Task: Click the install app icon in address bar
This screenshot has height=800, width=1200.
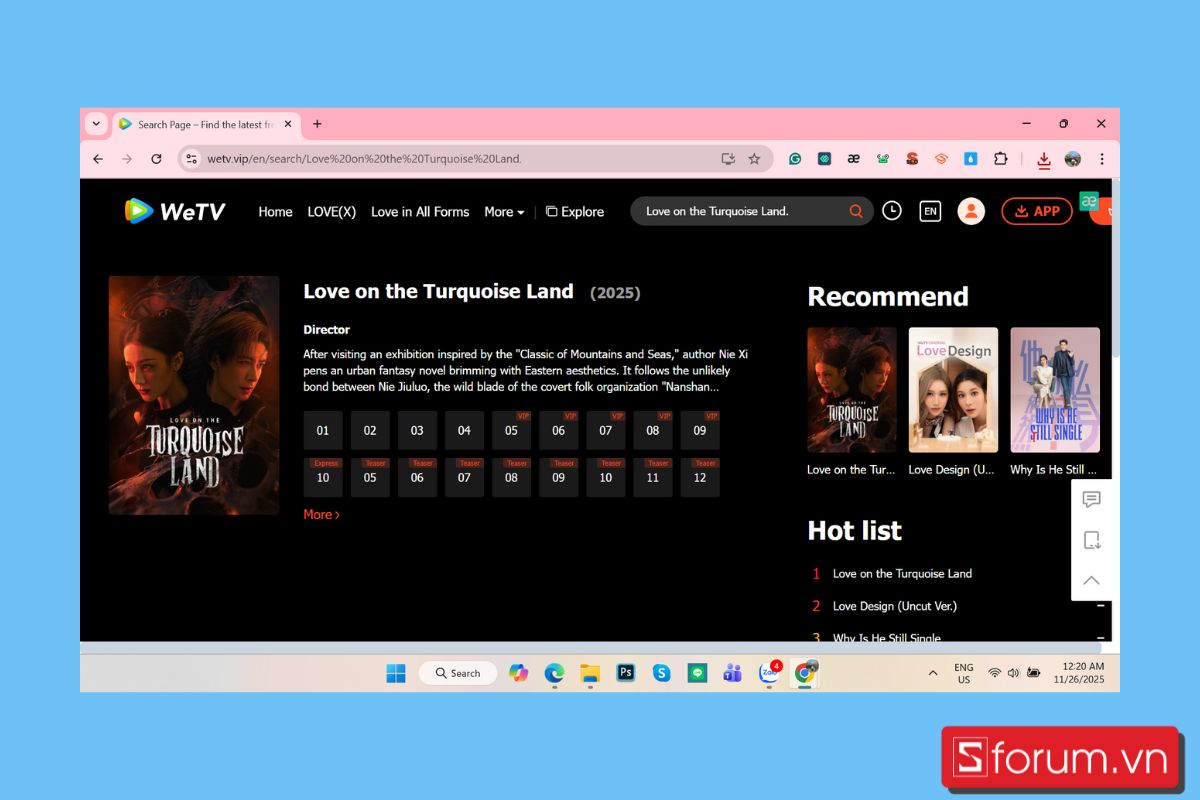Action: pos(728,159)
